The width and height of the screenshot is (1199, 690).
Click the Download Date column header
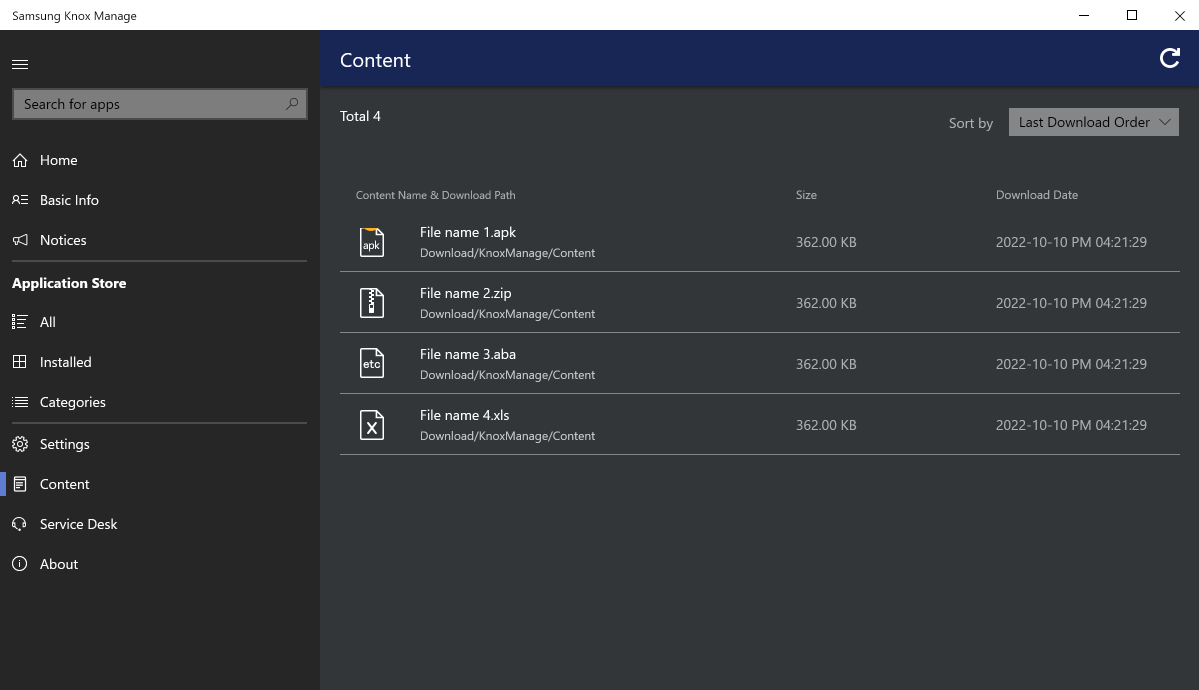pos(1036,195)
